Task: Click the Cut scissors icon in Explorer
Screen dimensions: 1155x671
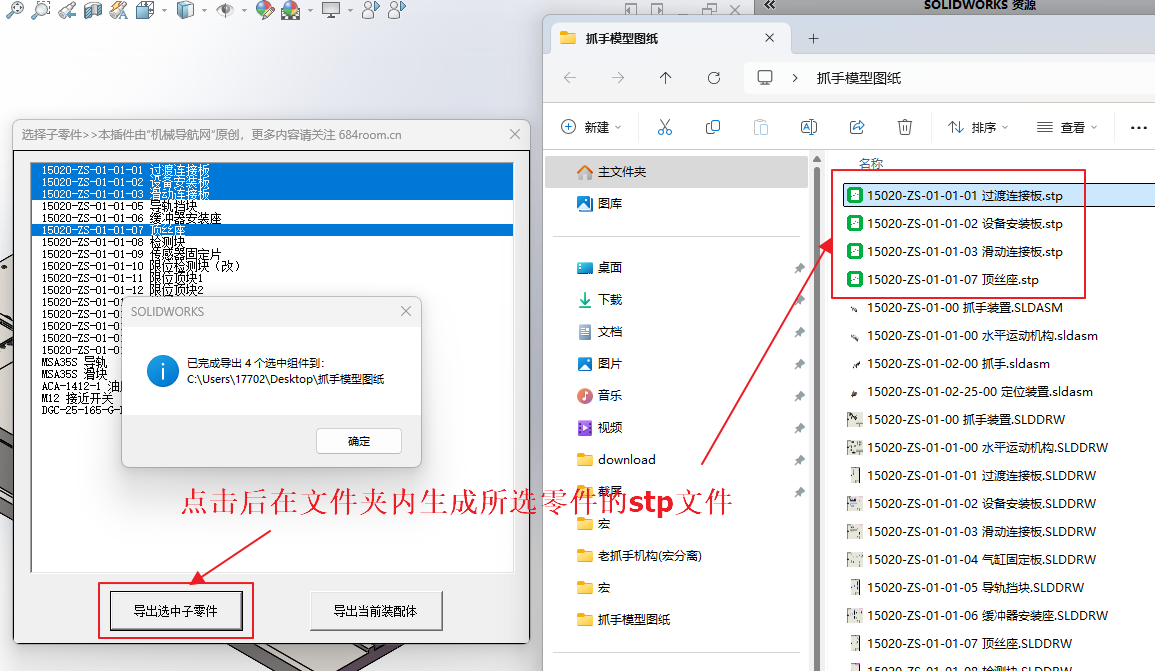Action: click(x=664, y=127)
